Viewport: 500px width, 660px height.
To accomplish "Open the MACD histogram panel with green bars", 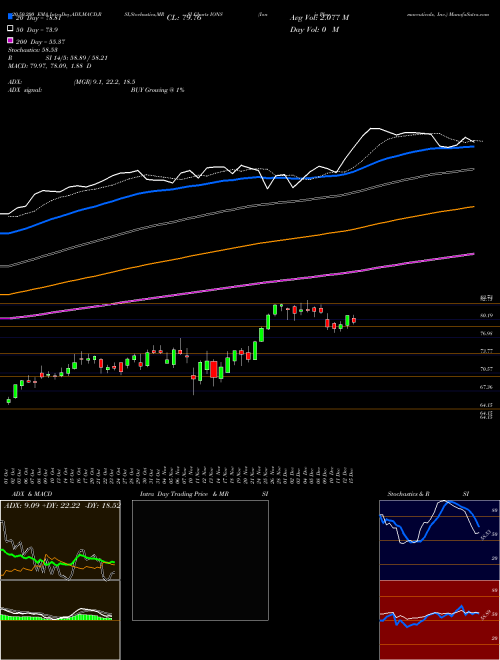I will pyautogui.click(x=60, y=620).
